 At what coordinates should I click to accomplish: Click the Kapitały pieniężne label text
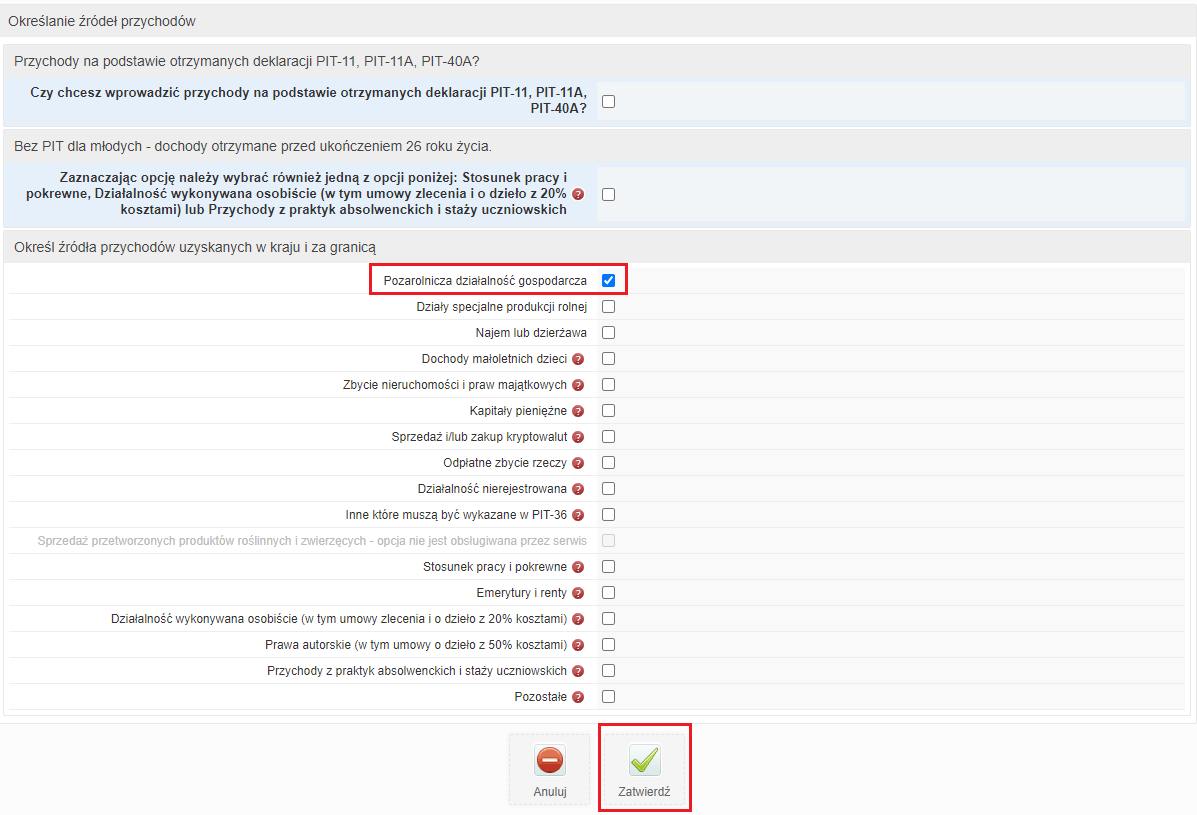tap(518, 411)
